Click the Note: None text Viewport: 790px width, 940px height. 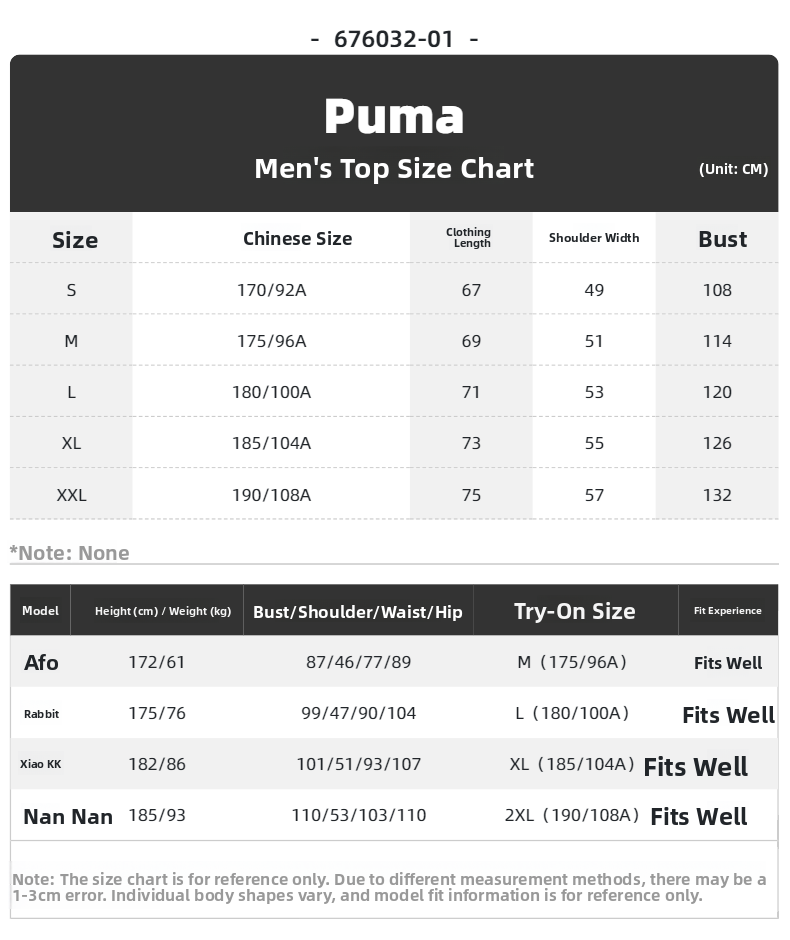click(x=70, y=553)
